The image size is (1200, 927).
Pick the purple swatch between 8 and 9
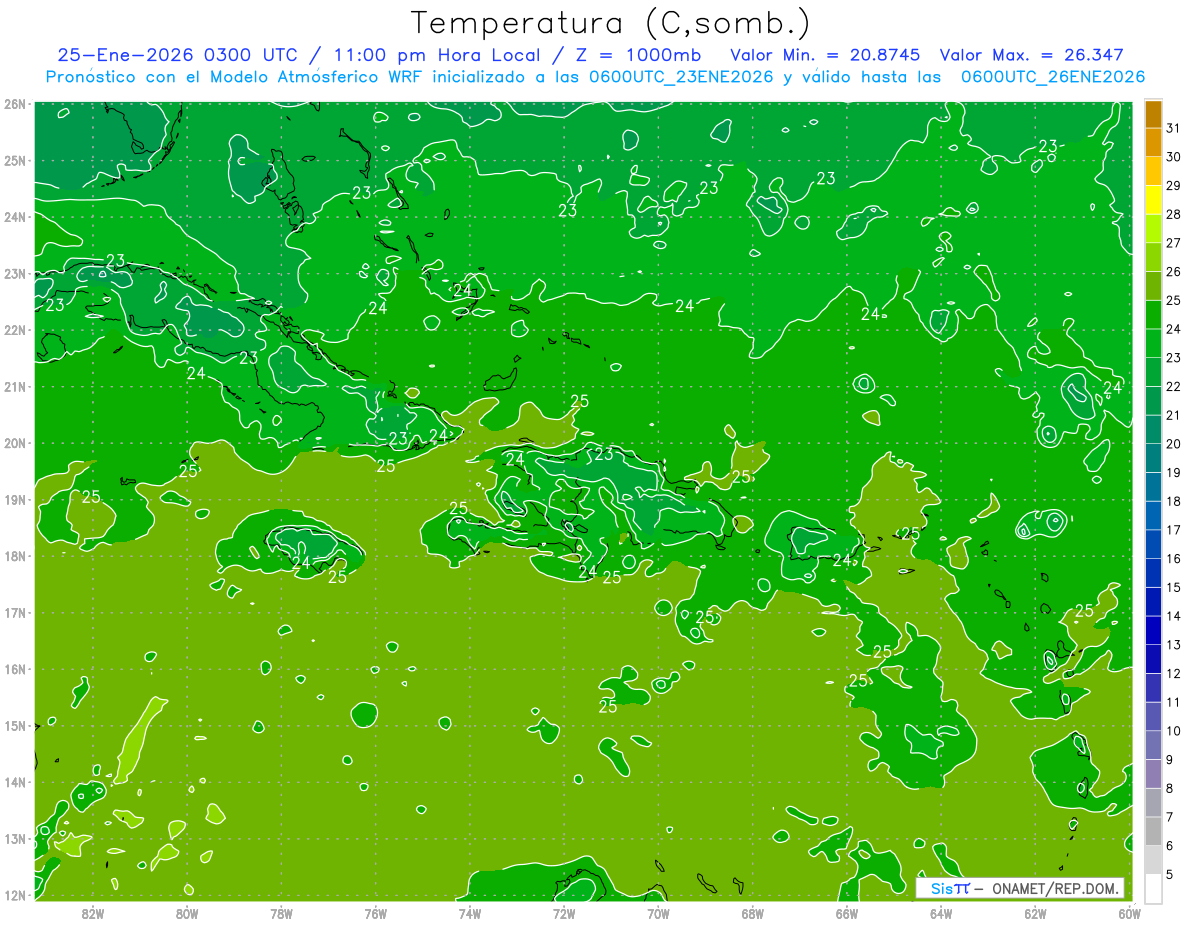tap(1153, 774)
